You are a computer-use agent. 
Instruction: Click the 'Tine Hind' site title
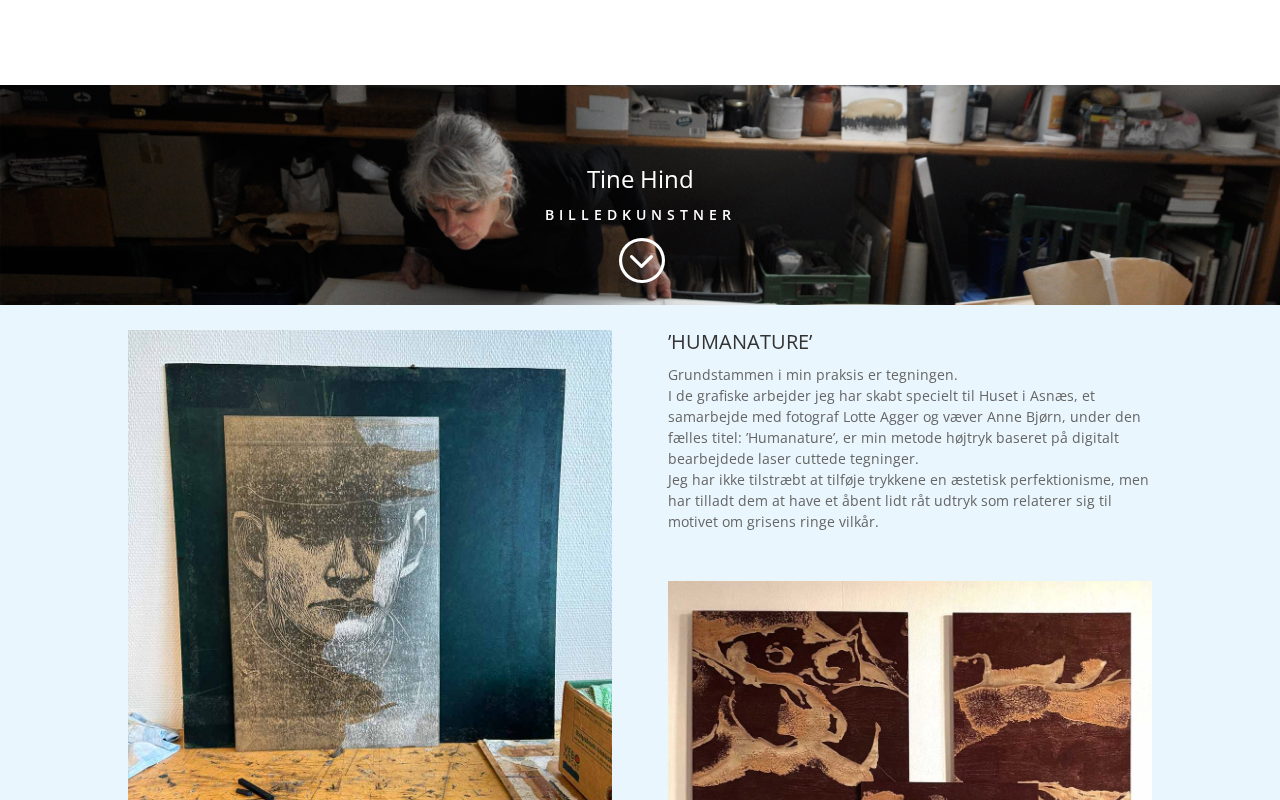tap(640, 179)
